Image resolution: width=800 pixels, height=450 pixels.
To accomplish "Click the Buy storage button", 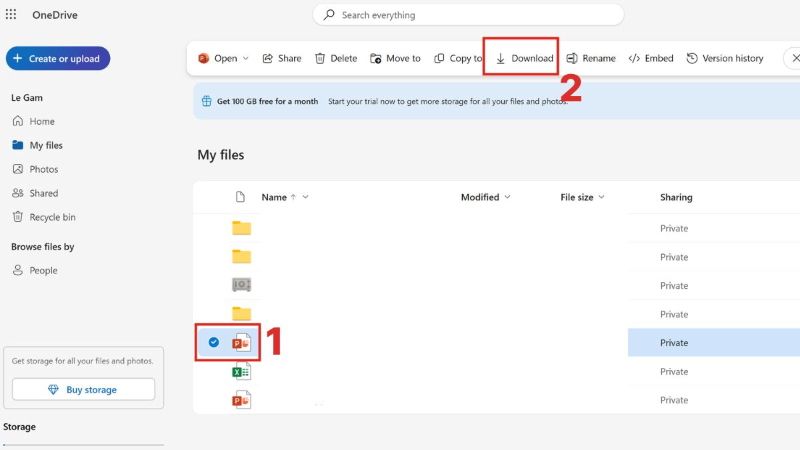I will pos(83,389).
